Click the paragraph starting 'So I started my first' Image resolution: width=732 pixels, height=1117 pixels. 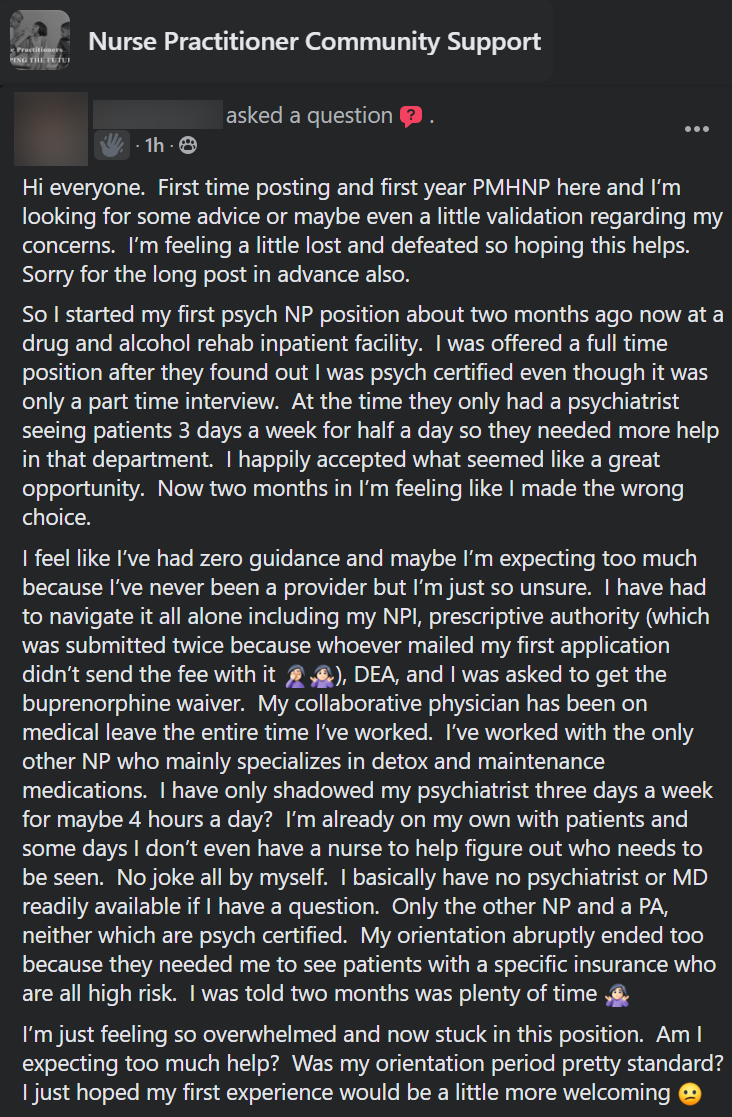coord(372,415)
